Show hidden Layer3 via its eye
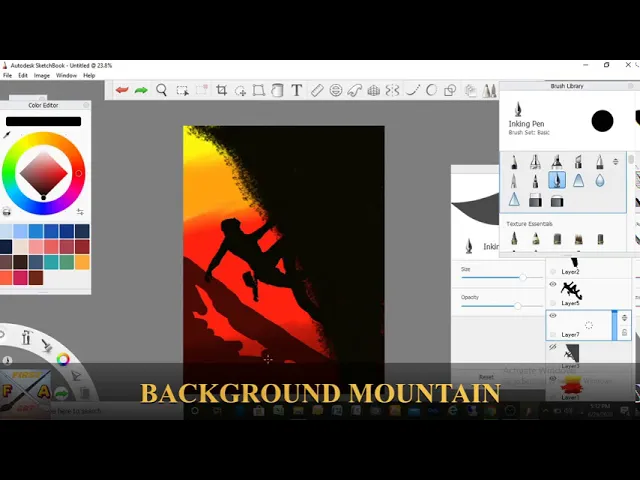The width and height of the screenshot is (640, 480). point(553,347)
